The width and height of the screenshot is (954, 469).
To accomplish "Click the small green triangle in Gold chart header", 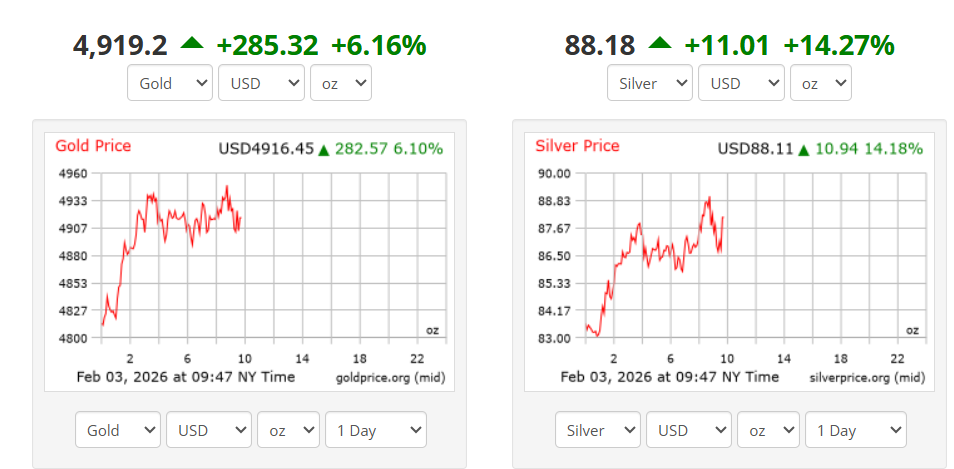I will pos(323,150).
